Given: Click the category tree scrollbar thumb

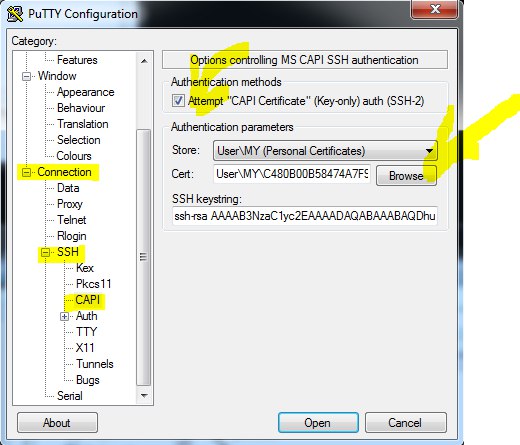Looking at the screenshot, I should 144,257.
